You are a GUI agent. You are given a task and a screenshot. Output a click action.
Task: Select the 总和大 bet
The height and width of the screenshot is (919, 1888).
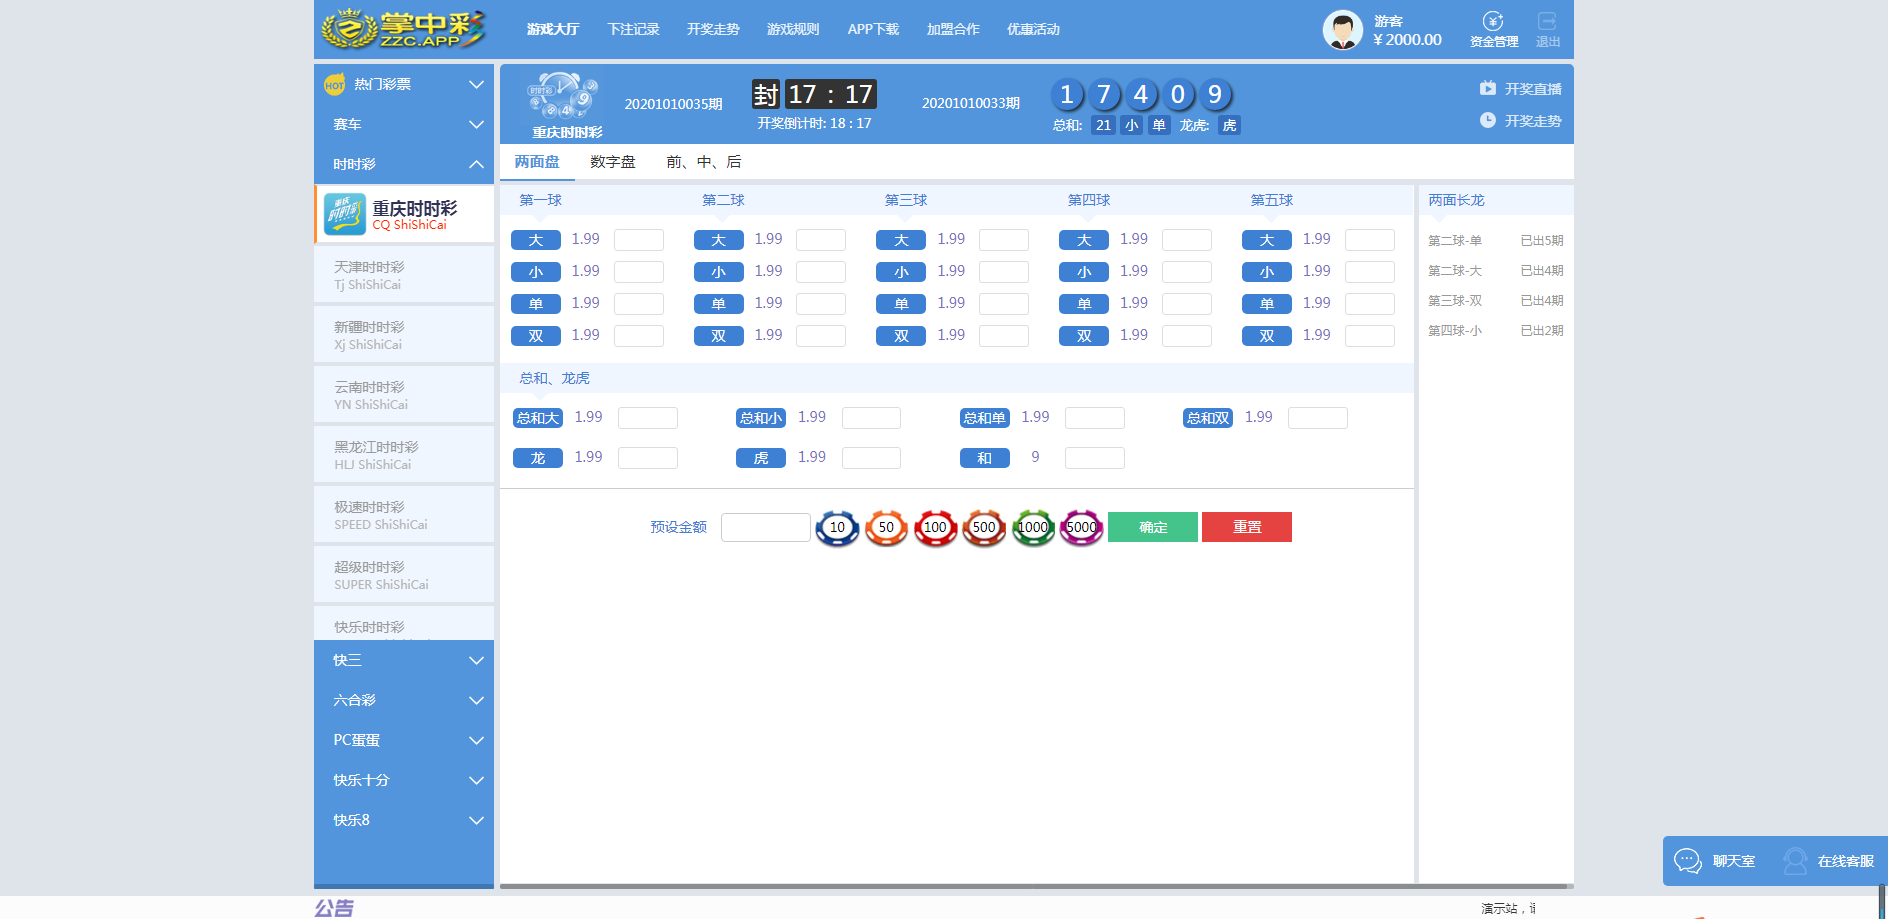(x=538, y=418)
